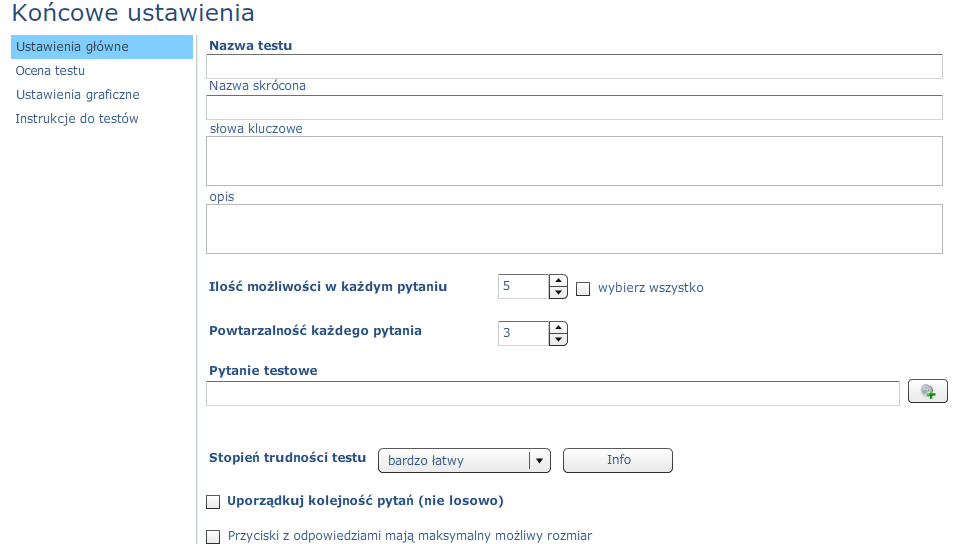Click into the Nazwa skrócona field
This screenshot has height=544, width=979.
(574, 107)
